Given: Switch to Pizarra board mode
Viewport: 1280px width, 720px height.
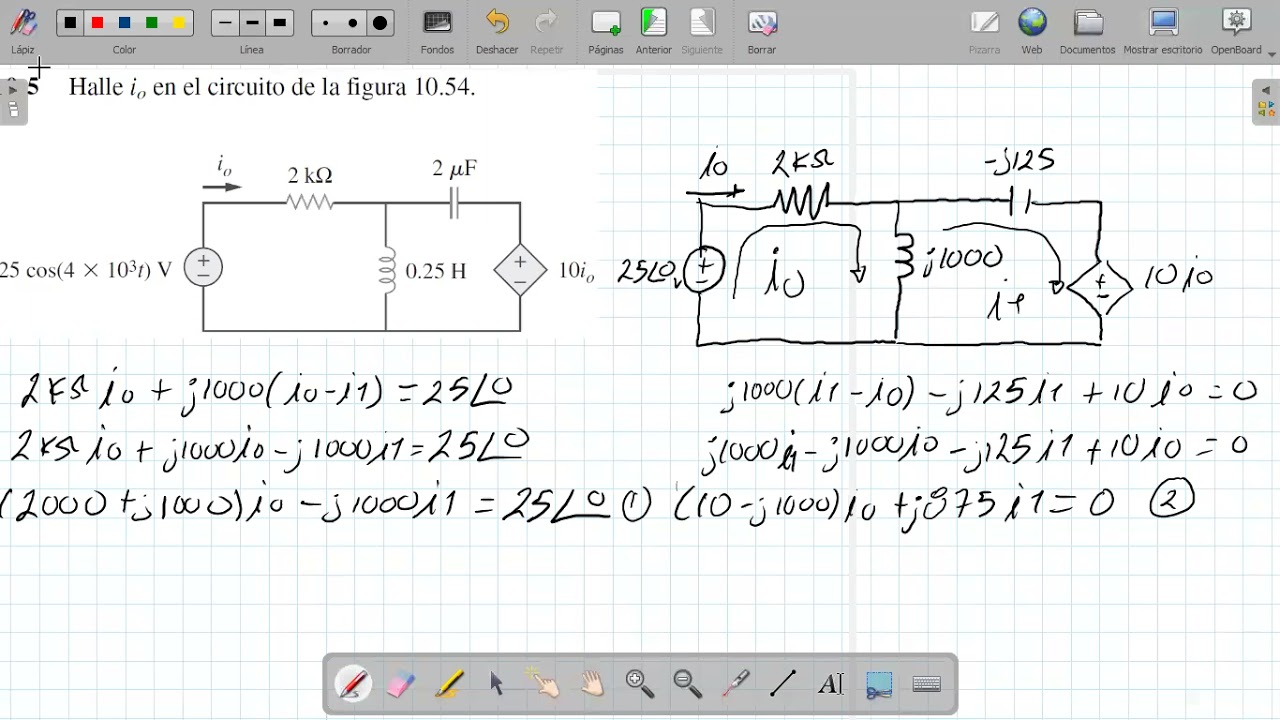Looking at the screenshot, I should click(984, 30).
